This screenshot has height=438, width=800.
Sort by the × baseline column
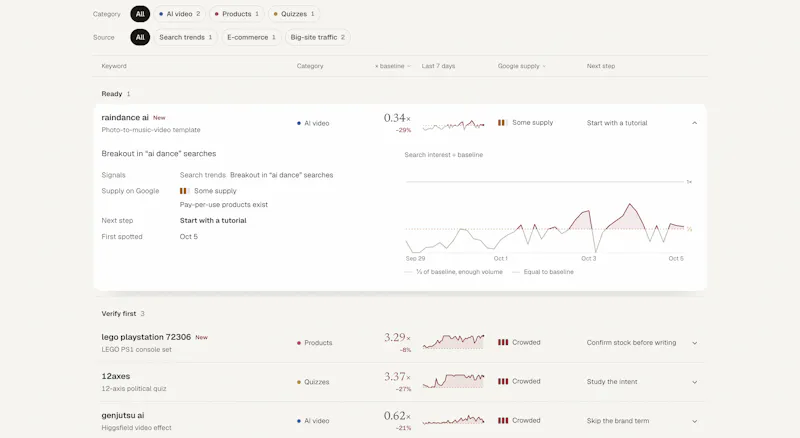(x=392, y=66)
